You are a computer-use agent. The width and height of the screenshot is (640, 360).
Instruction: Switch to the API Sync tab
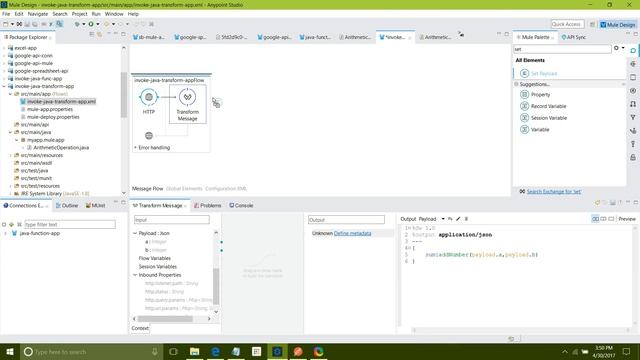[x=574, y=37]
